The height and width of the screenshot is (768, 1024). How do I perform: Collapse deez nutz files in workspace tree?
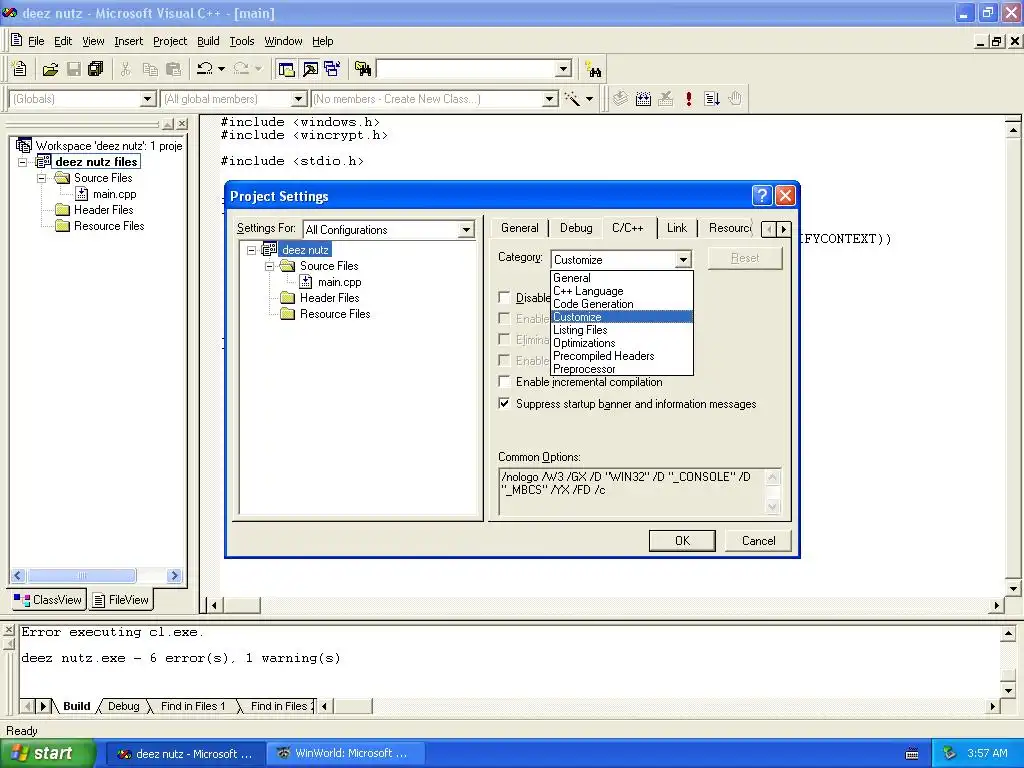click(22, 162)
